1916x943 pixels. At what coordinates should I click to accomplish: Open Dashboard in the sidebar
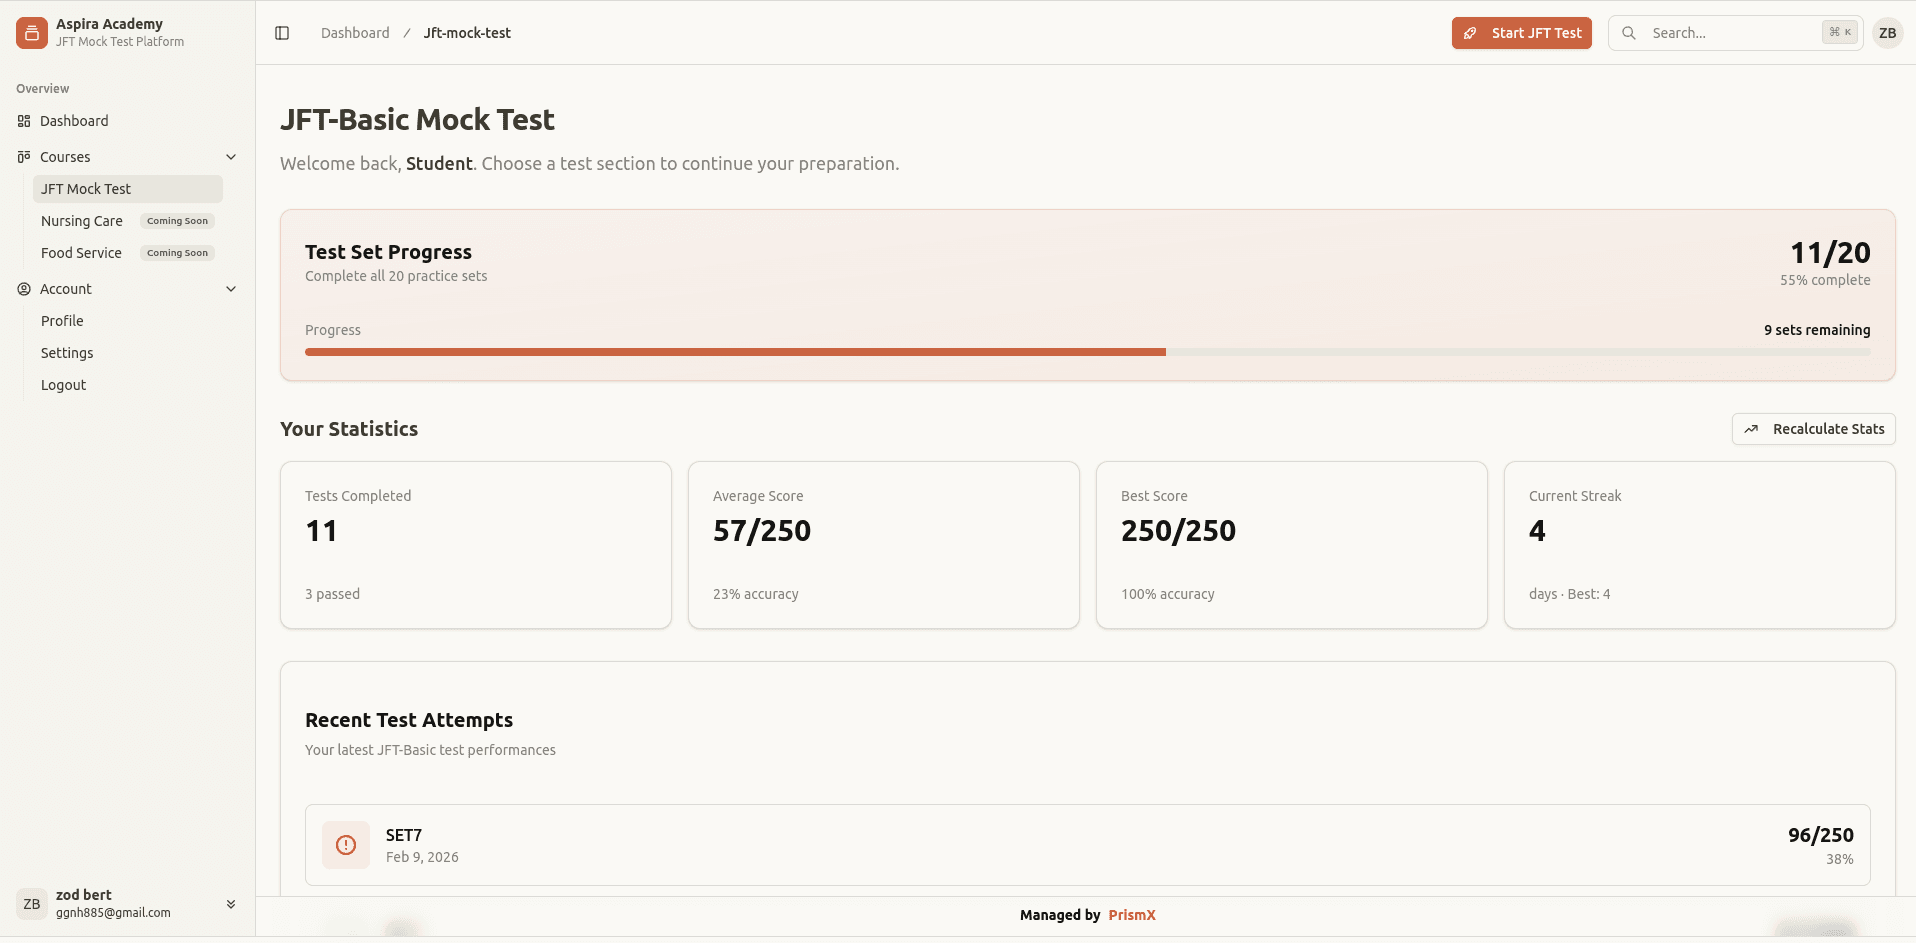tap(128, 121)
